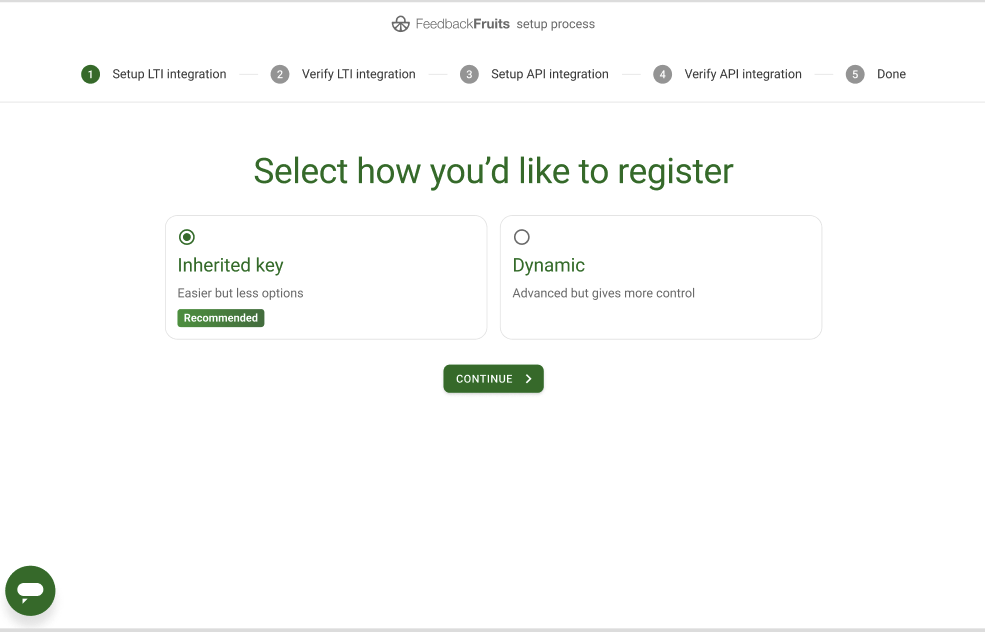Click FeedbackFruits setup process header text
The height and width of the screenshot is (632, 985).
click(x=505, y=24)
